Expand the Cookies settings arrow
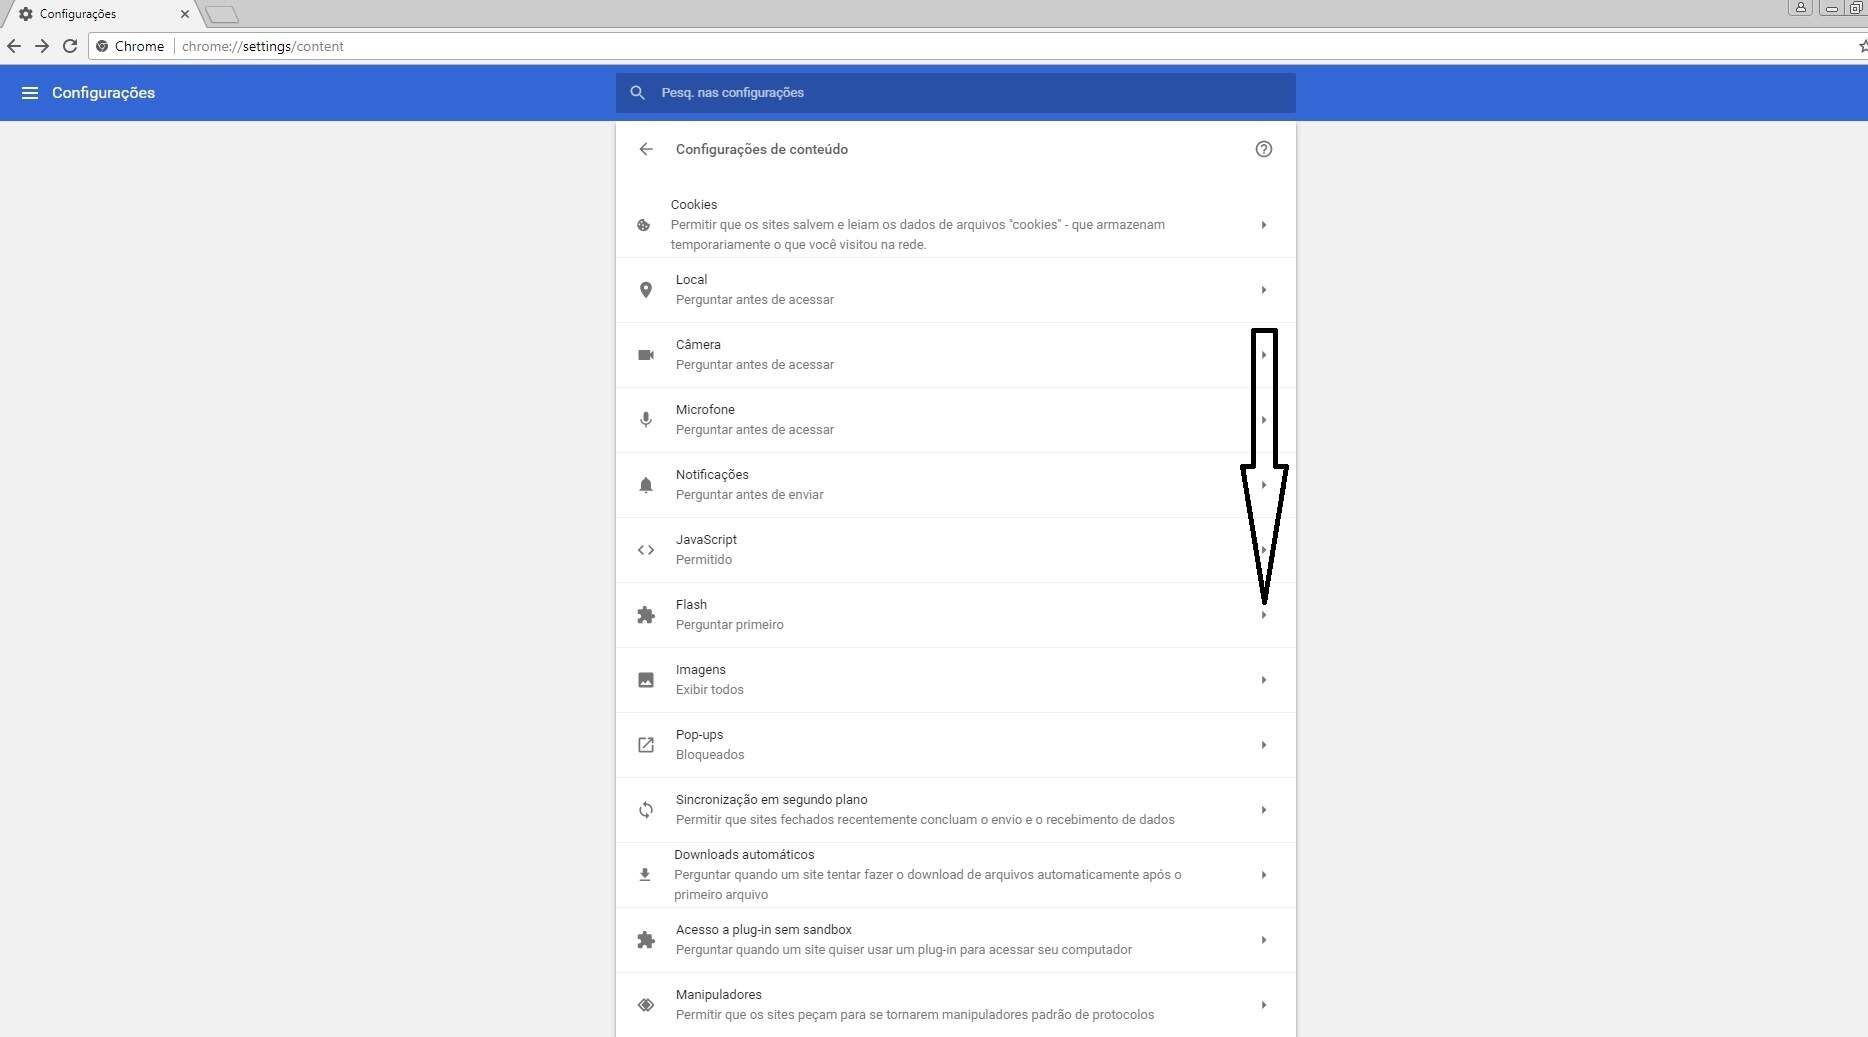The width and height of the screenshot is (1868, 1037). (1263, 225)
